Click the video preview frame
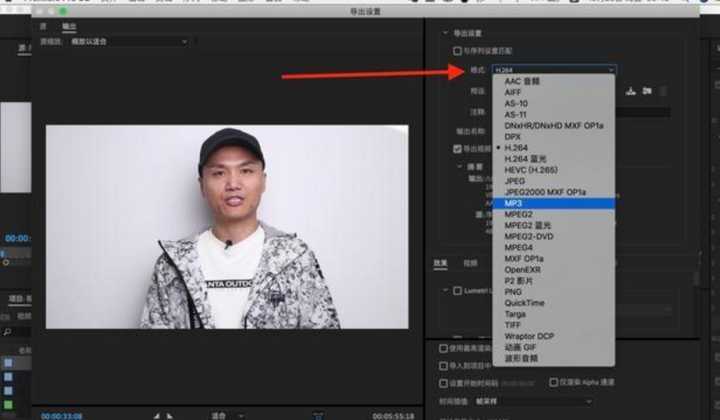This screenshot has width=720, height=420. tap(227, 227)
